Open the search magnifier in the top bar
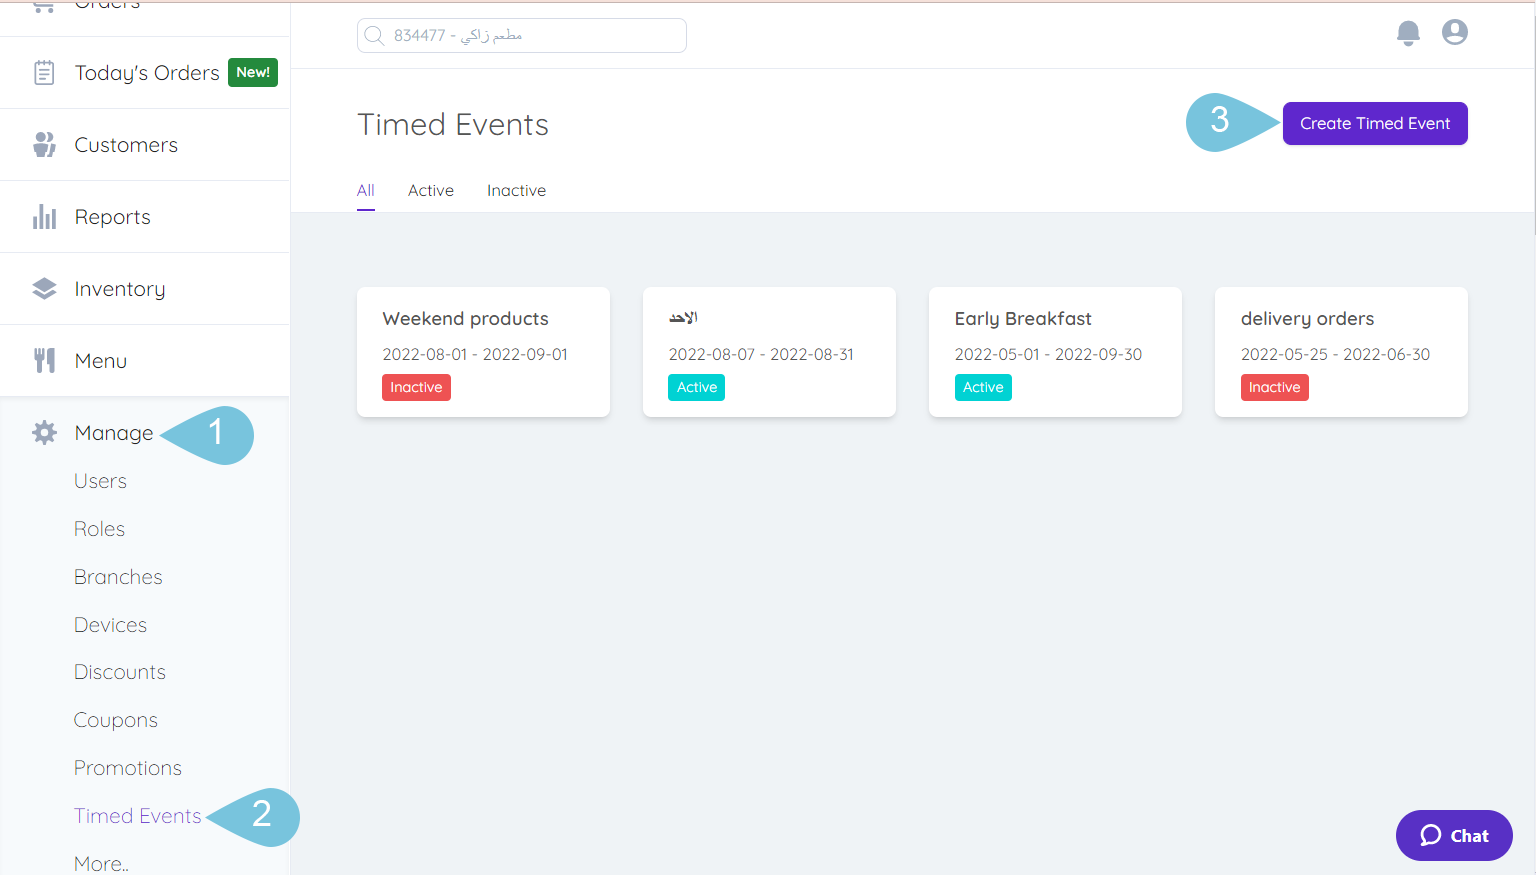 click(x=374, y=35)
